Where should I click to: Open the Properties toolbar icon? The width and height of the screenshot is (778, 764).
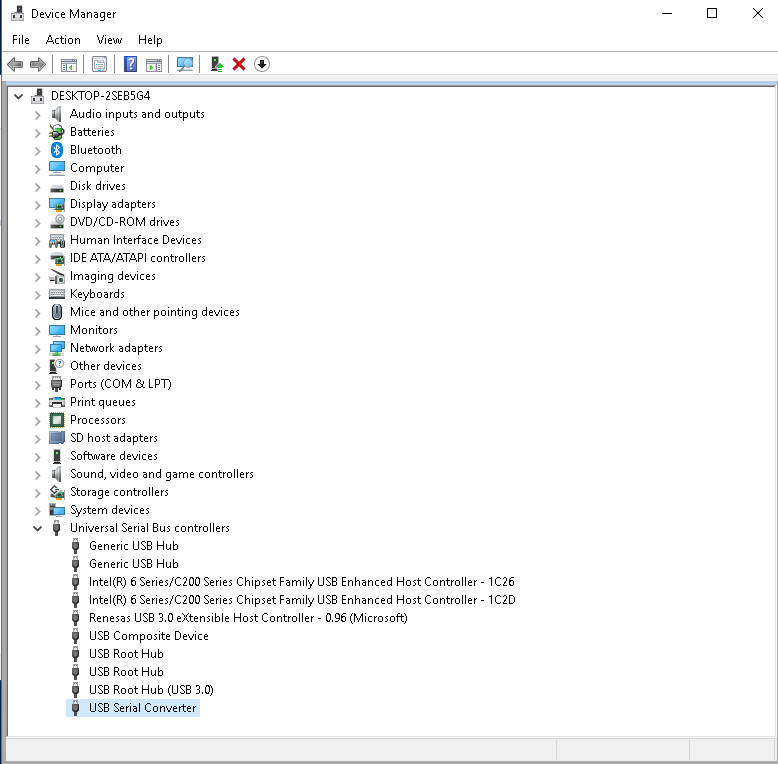pyautogui.click(x=99, y=64)
